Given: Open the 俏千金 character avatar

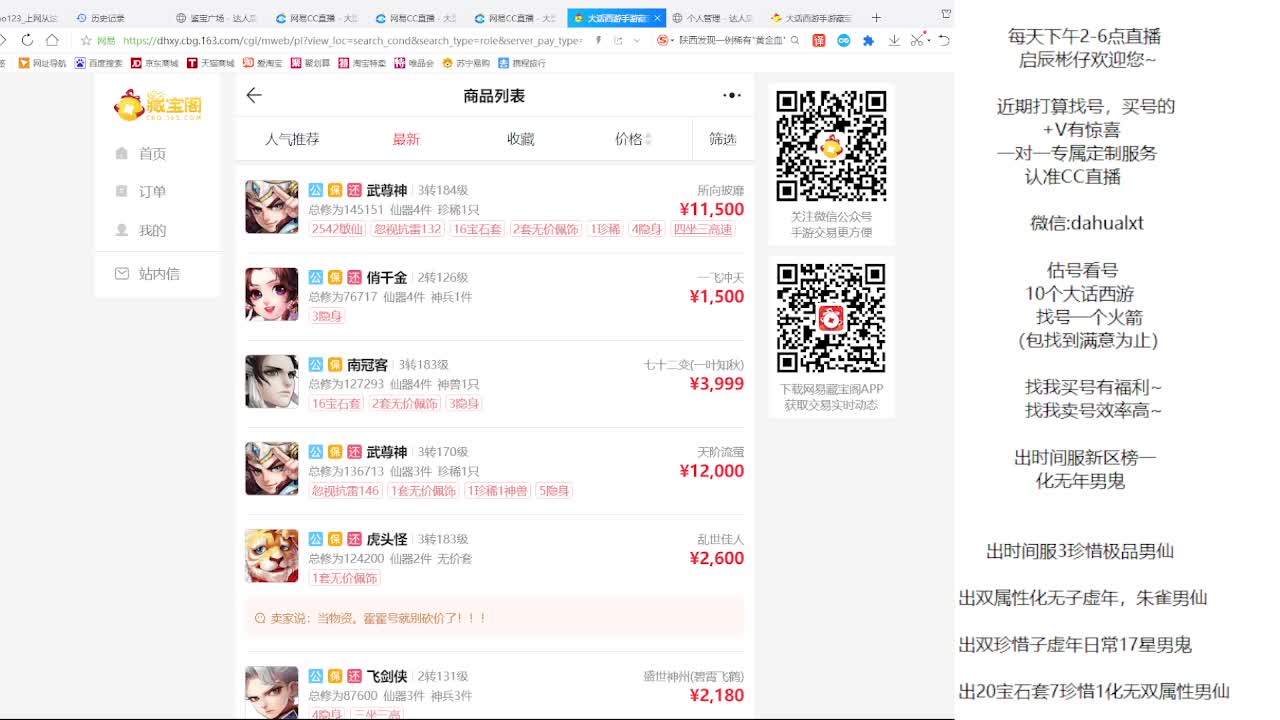Looking at the screenshot, I should pyautogui.click(x=272, y=294).
